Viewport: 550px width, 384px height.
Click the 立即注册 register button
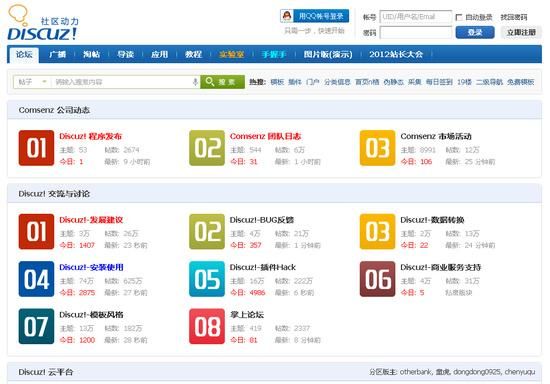tap(521, 33)
